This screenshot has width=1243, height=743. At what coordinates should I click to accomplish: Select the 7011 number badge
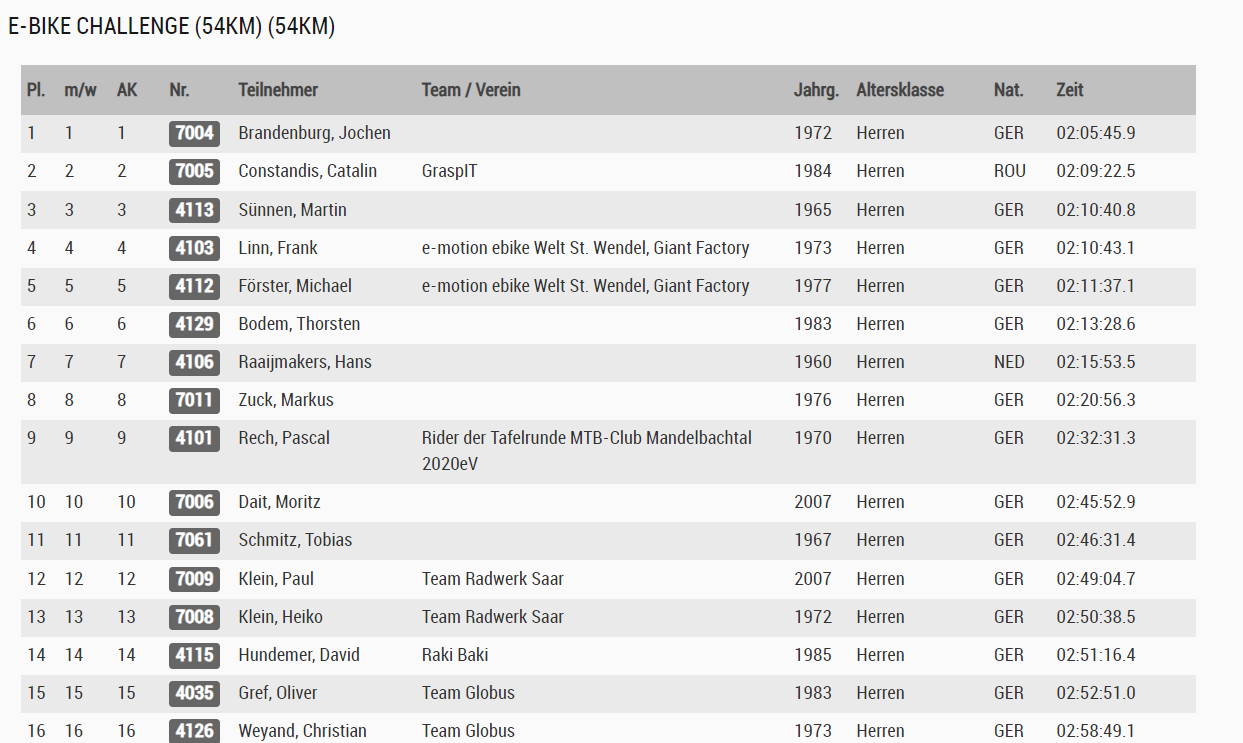pyautogui.click(x=194, y=400)
